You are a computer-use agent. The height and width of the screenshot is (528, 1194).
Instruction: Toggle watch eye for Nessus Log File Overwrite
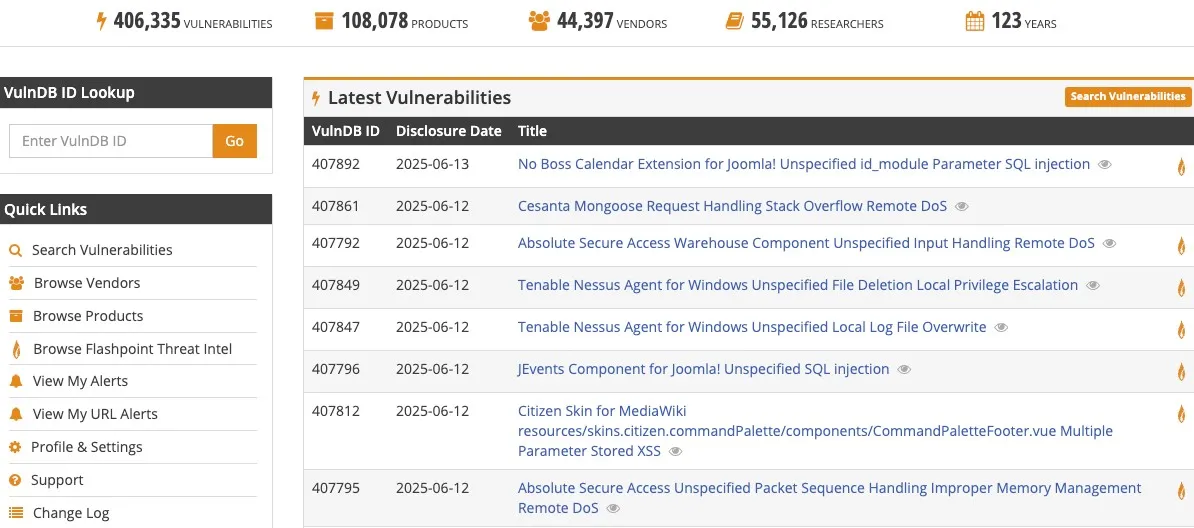click(1001, 328)
